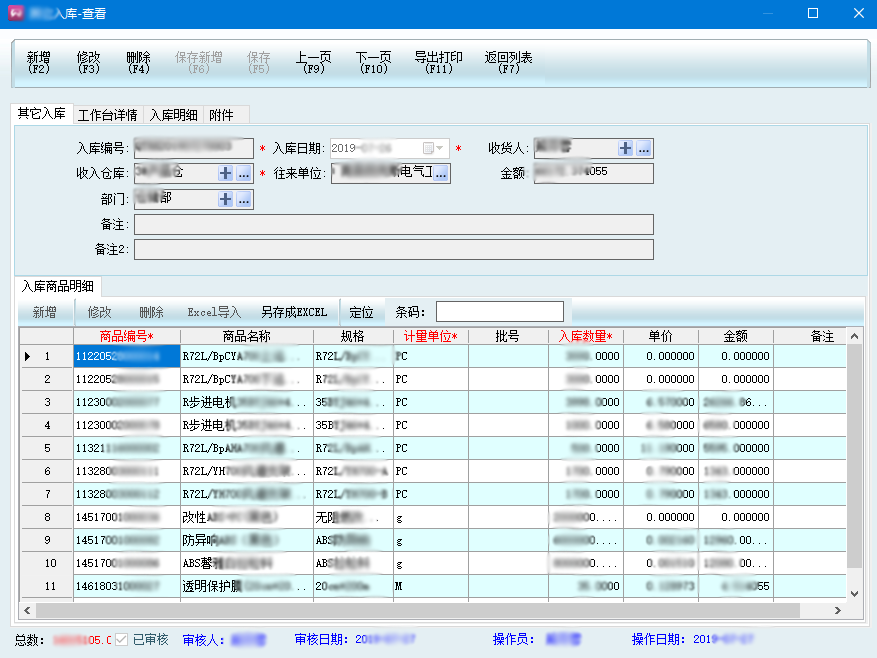Select row 9 防异响 product name cell
877x658 pixels.
[247, 540]
